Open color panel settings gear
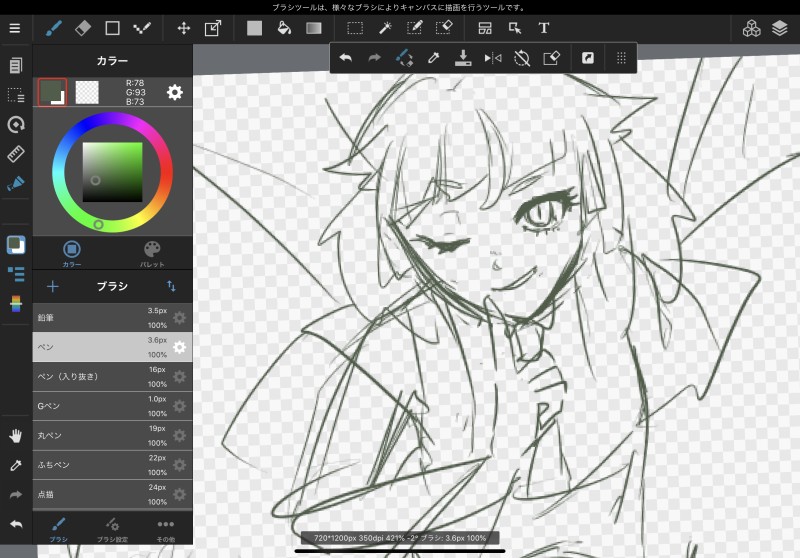The width and height of the screenshot is (800, 558). pyautogui.click(x=174, y=92)
